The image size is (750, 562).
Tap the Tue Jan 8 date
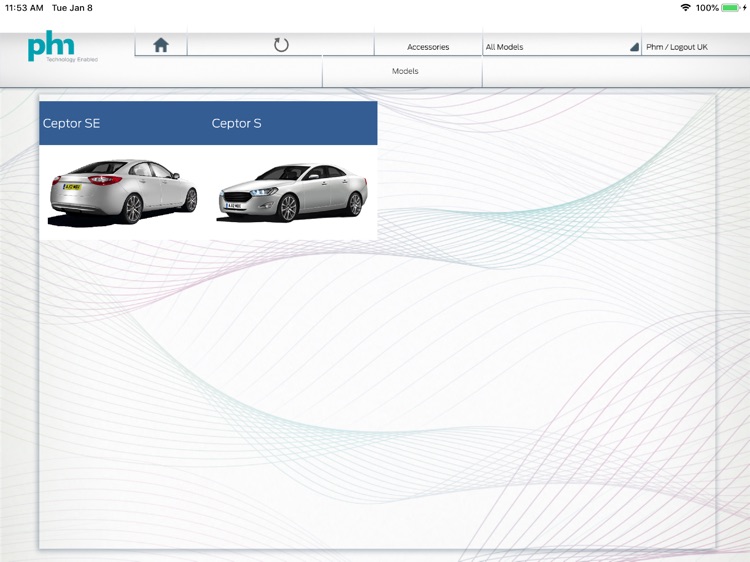point(73,8)
